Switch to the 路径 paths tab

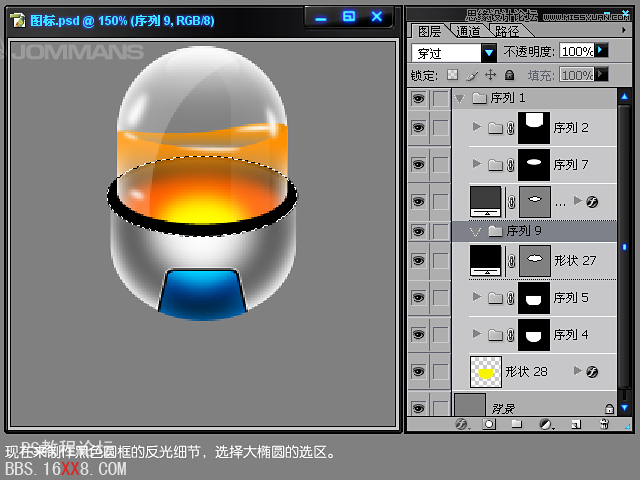coord(507,31)
